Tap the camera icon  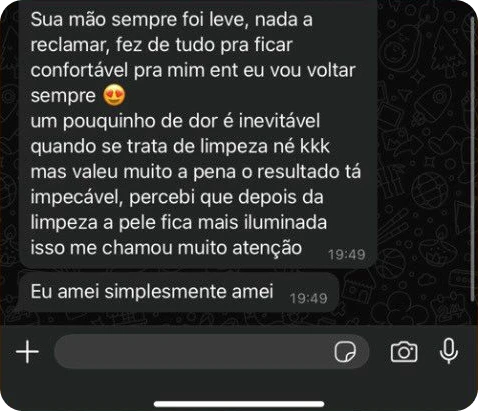(404, 352)
